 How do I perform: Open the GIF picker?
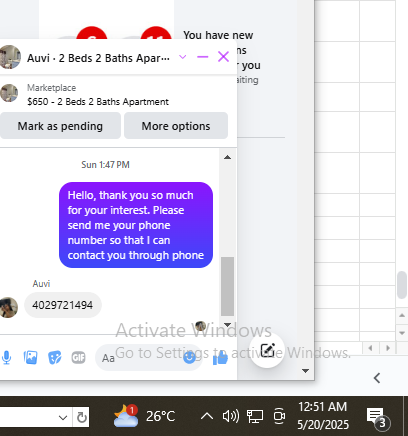point(78,358)
